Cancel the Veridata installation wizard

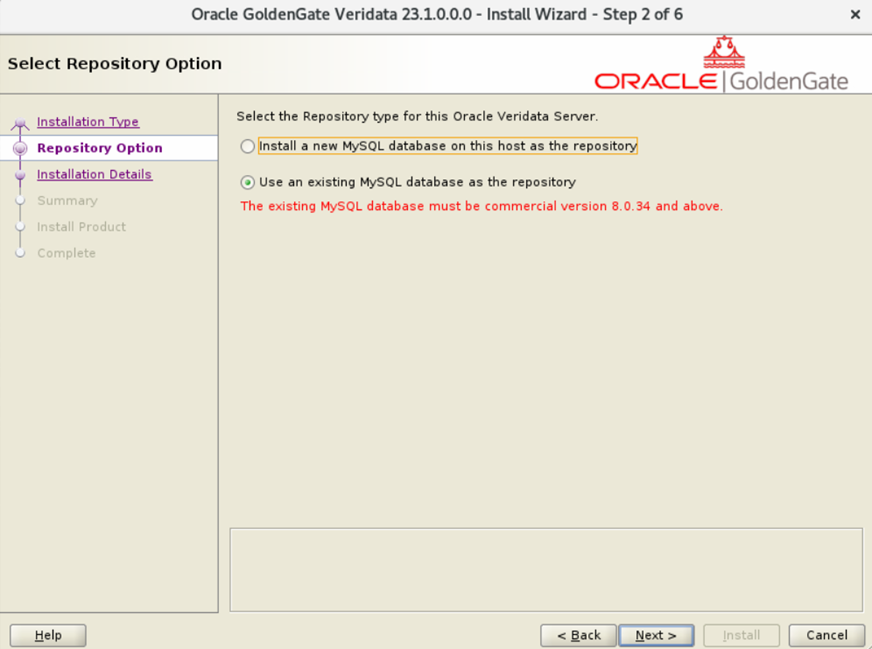click(826, 635)
